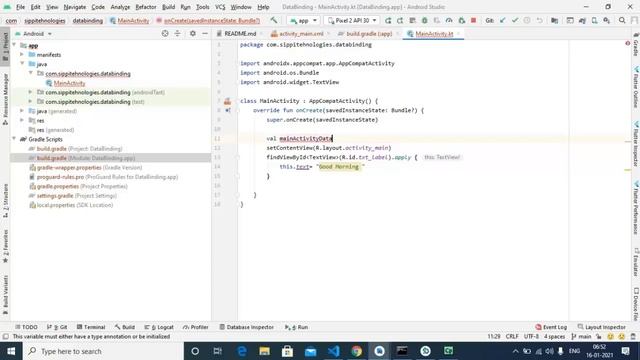
Task: Open the Logcat tool window
Action: tap(159, 327)
